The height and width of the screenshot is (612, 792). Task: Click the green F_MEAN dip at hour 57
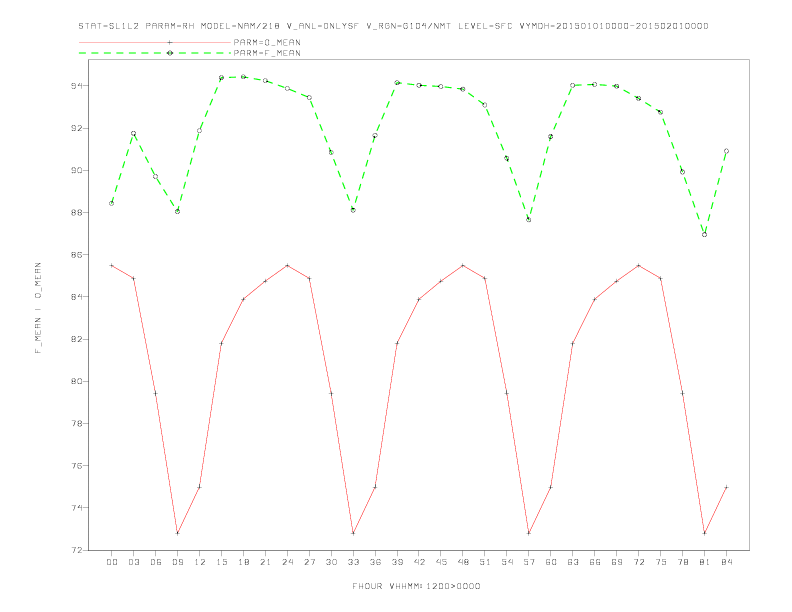point(529,220)
